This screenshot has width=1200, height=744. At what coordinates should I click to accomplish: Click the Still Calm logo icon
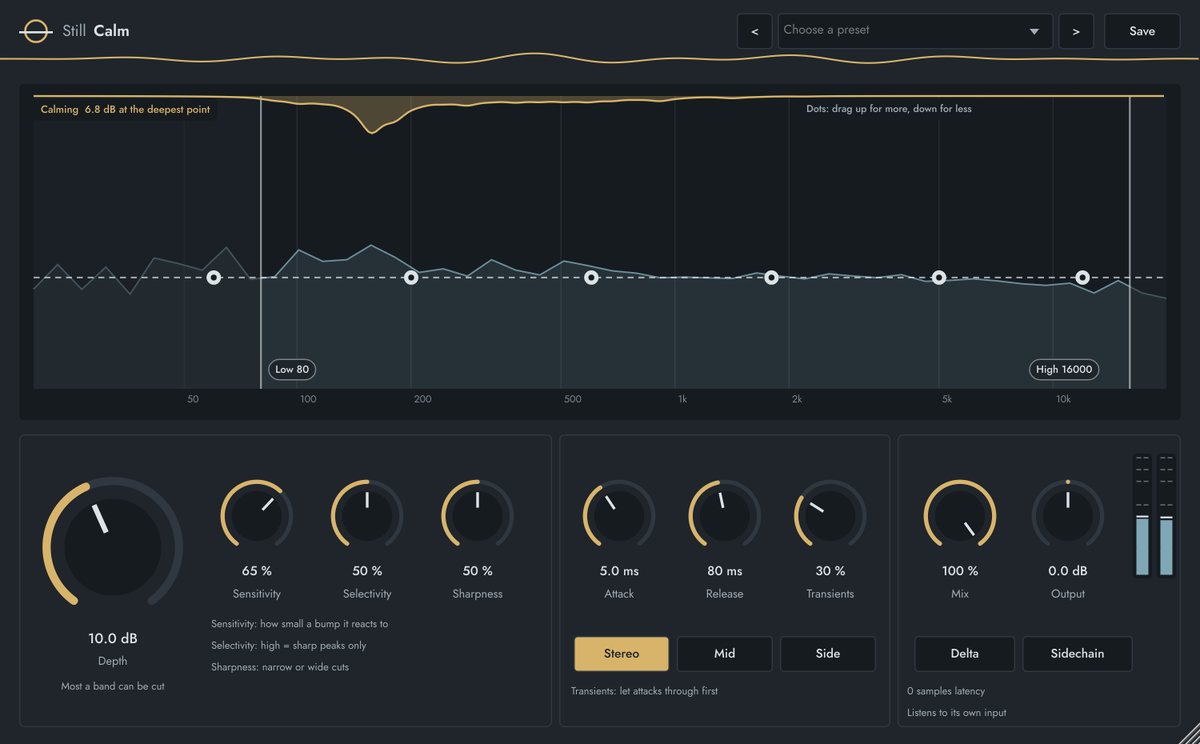(x=36, y=31)
